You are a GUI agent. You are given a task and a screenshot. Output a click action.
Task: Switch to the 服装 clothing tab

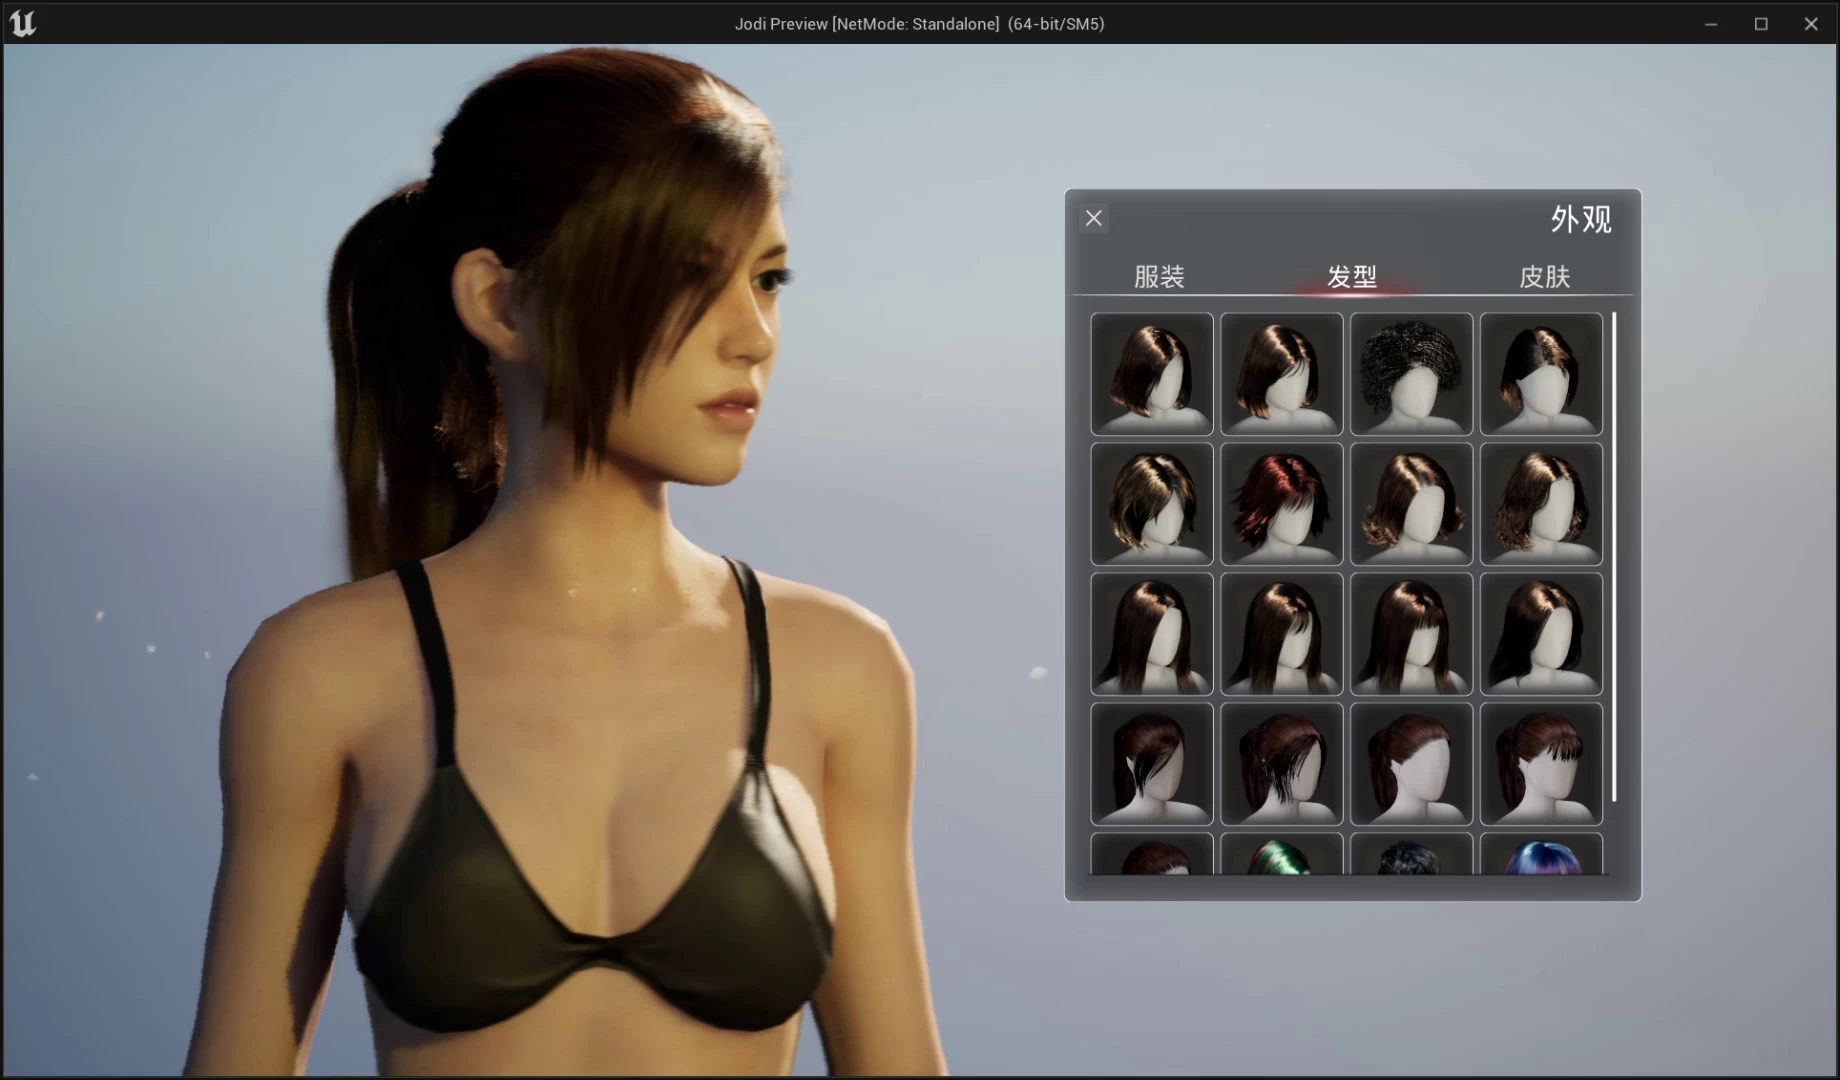1159,277
